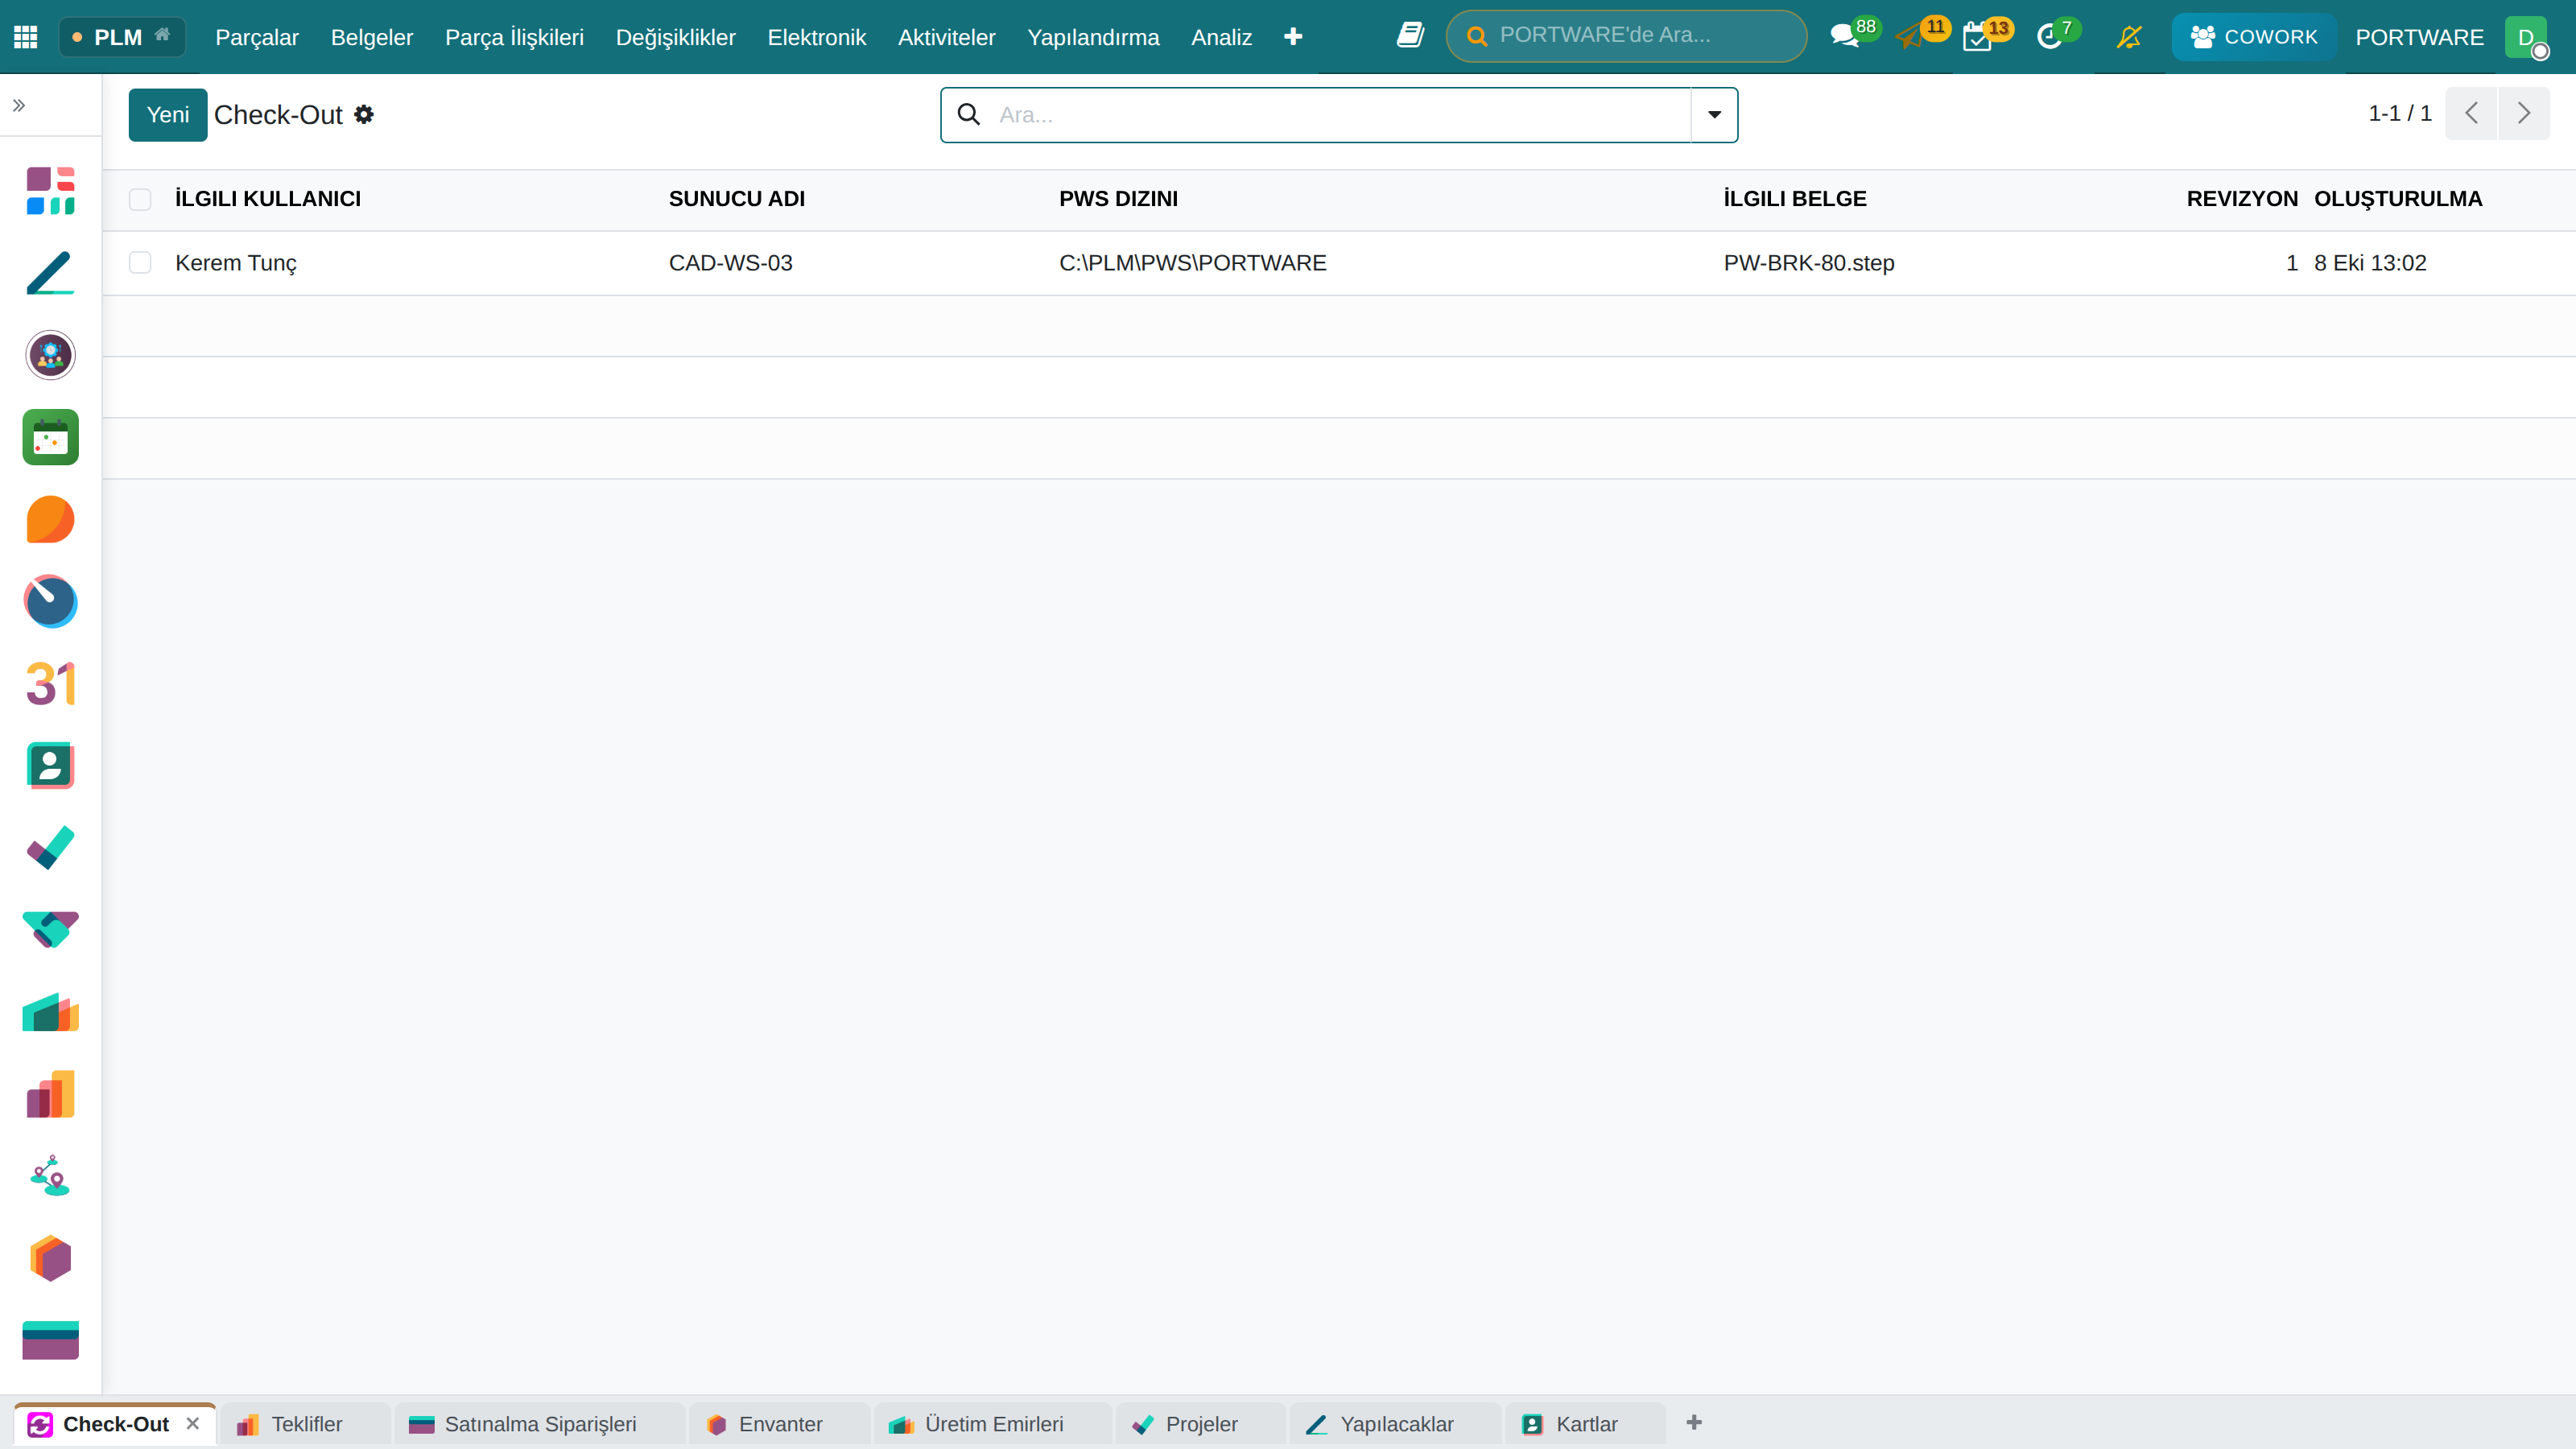The image size is (2576, 1449).
Task: Open the dashboard app icon in sidebar
Action: click(x=50, y=191)
